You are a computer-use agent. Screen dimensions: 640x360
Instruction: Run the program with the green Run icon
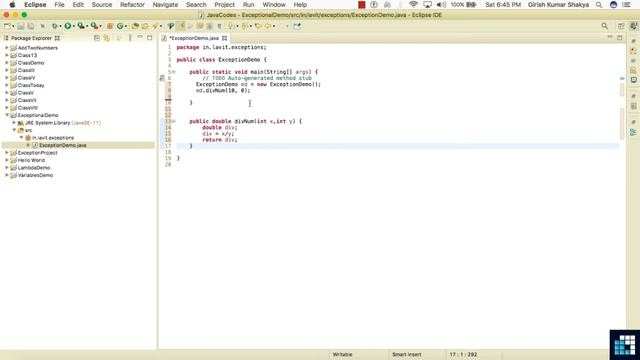click(68, 26)
